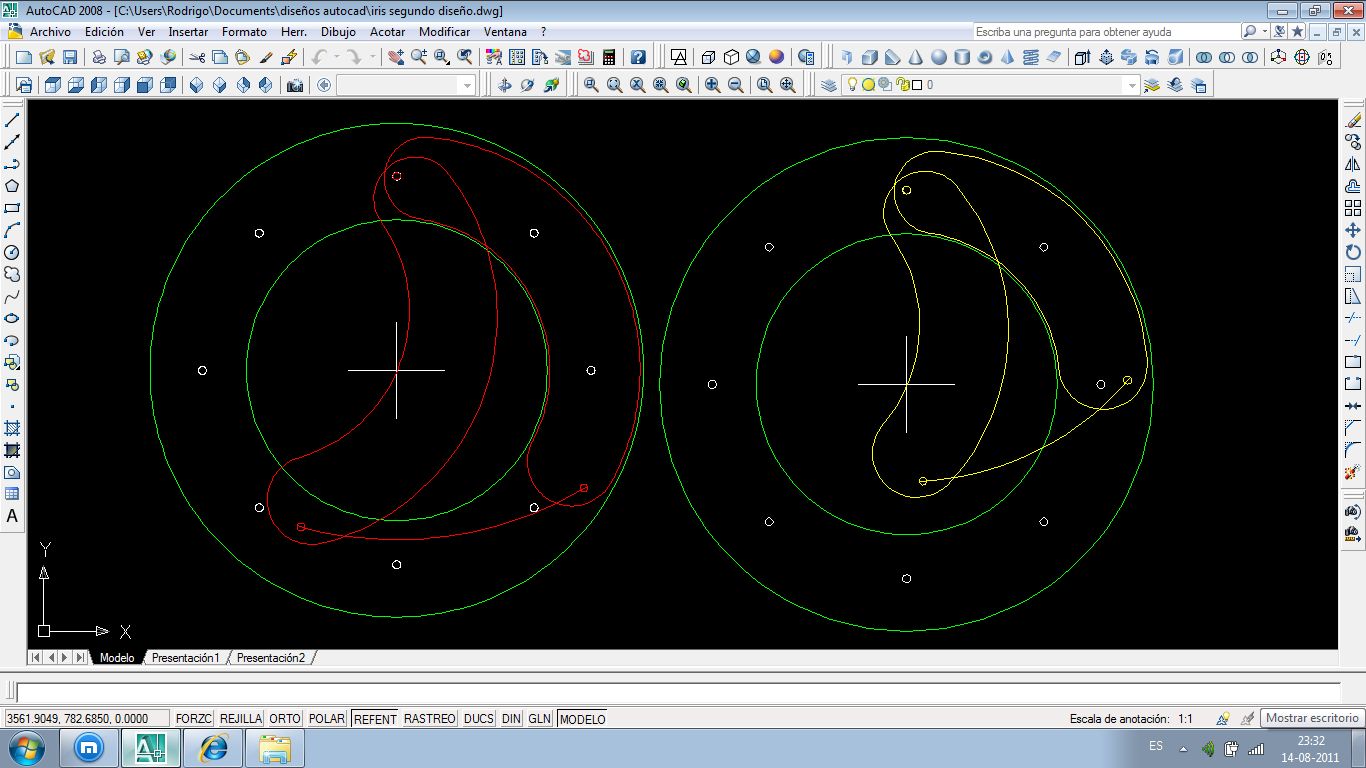Open the Edición menu
The height and width of the screenshot is (768, 1366).
click(x=104, y=31)
